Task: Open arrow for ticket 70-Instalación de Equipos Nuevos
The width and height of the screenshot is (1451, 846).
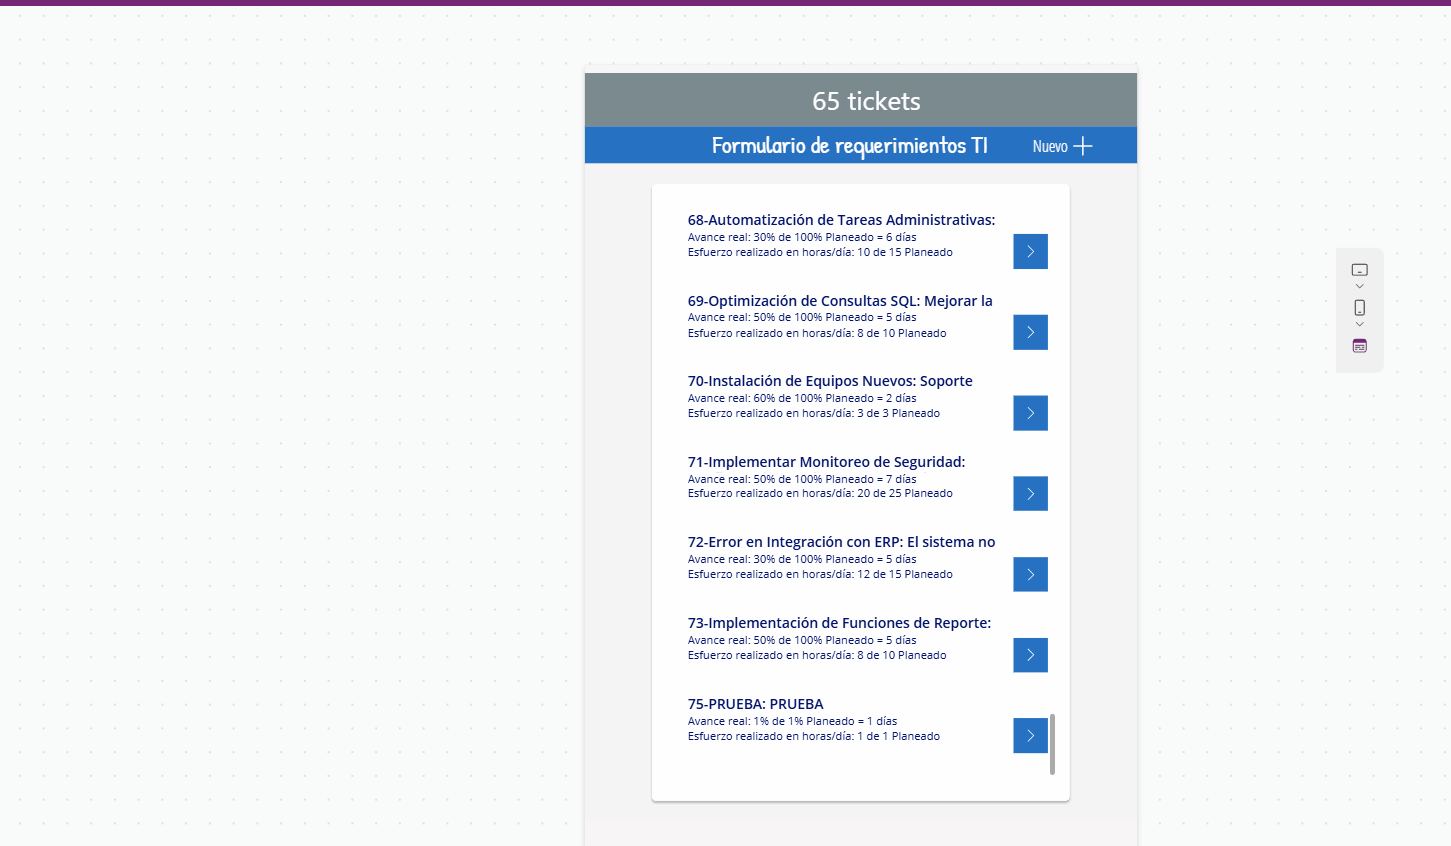Action: (x=1030, y=412)
